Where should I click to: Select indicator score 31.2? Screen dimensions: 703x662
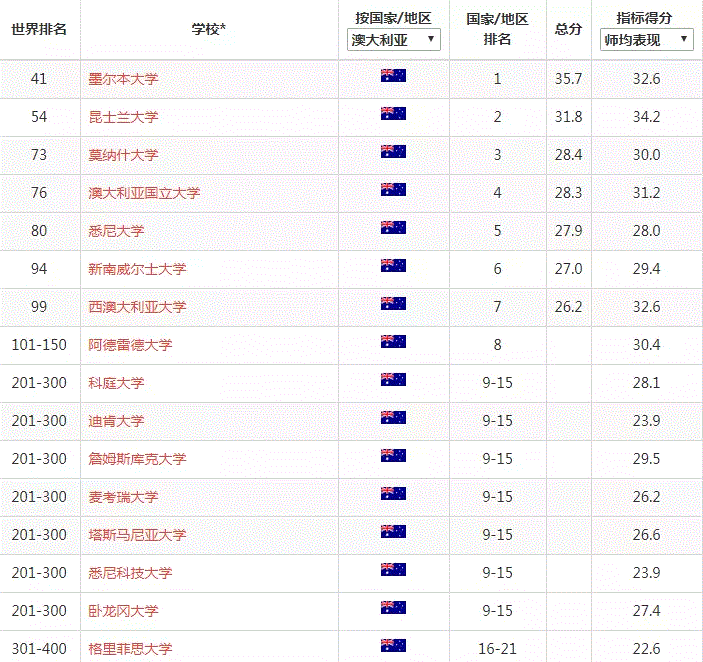647,193
